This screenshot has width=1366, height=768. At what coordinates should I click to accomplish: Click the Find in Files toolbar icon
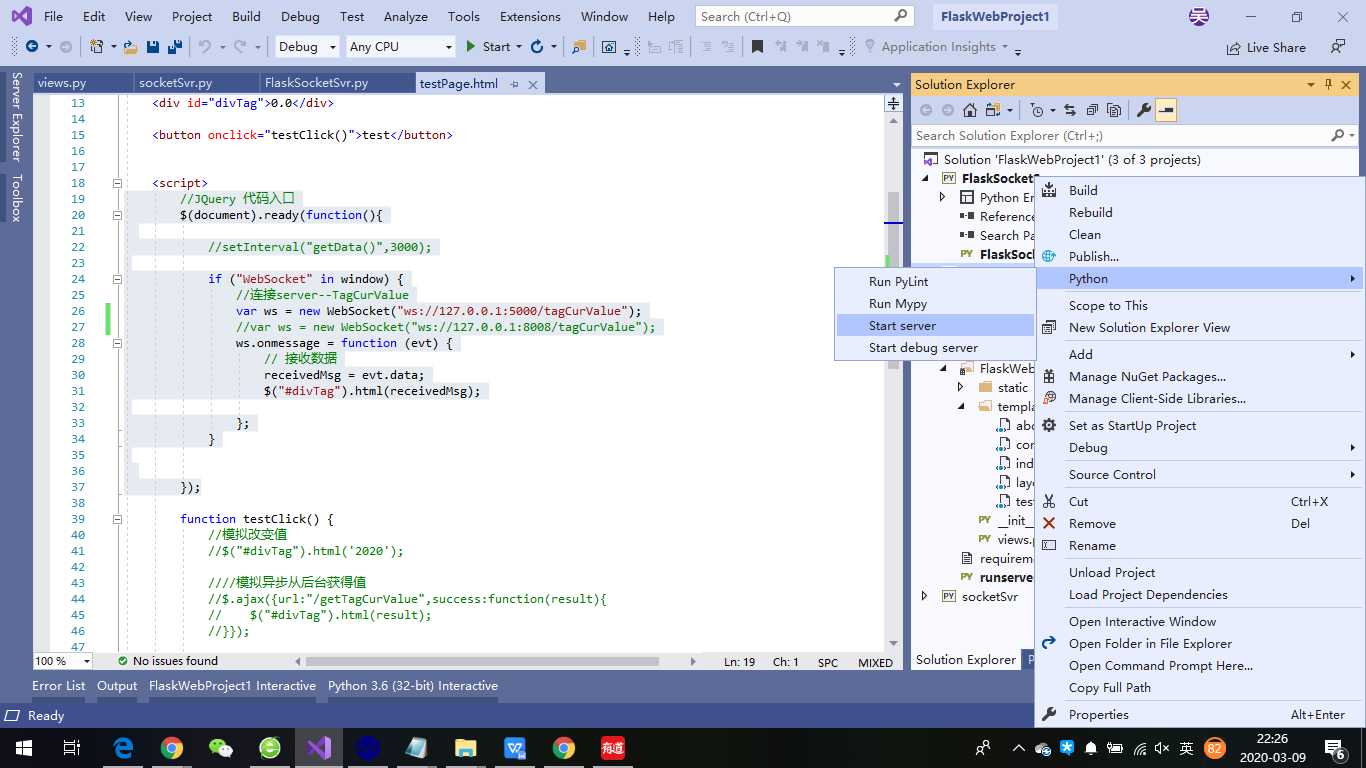tap(579, 47)
